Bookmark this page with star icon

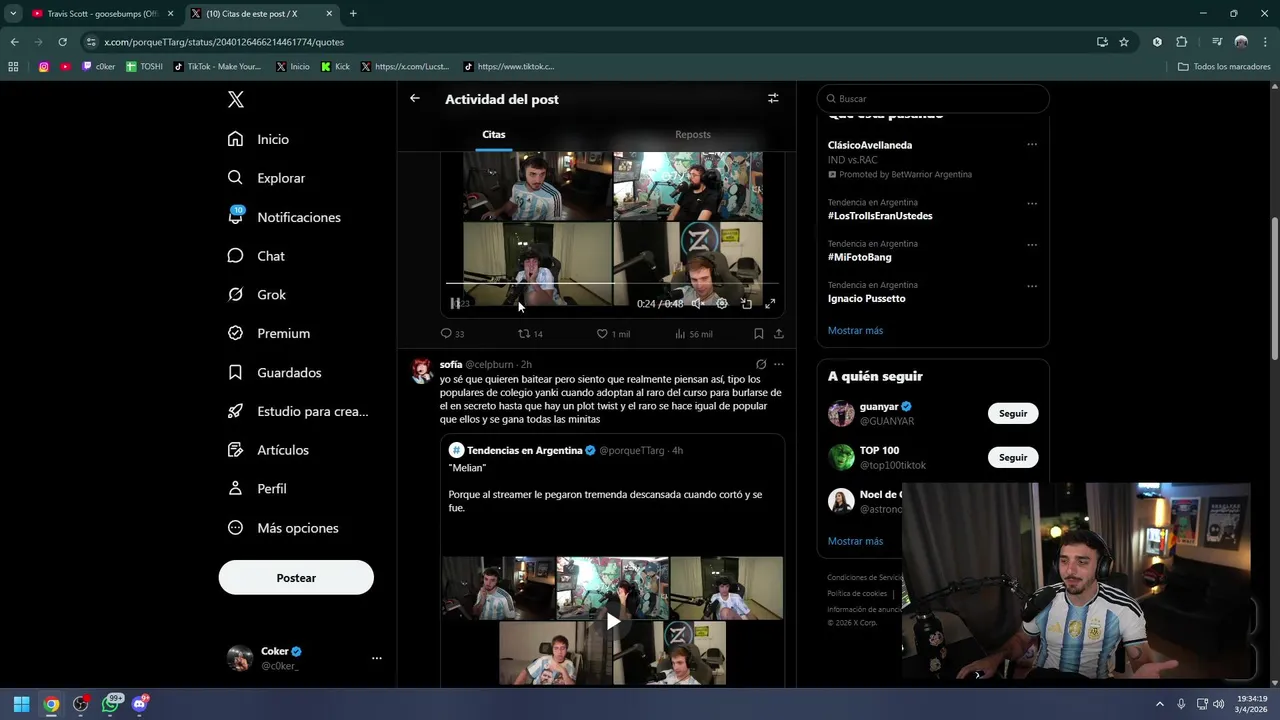click(x=1124, y=42)
